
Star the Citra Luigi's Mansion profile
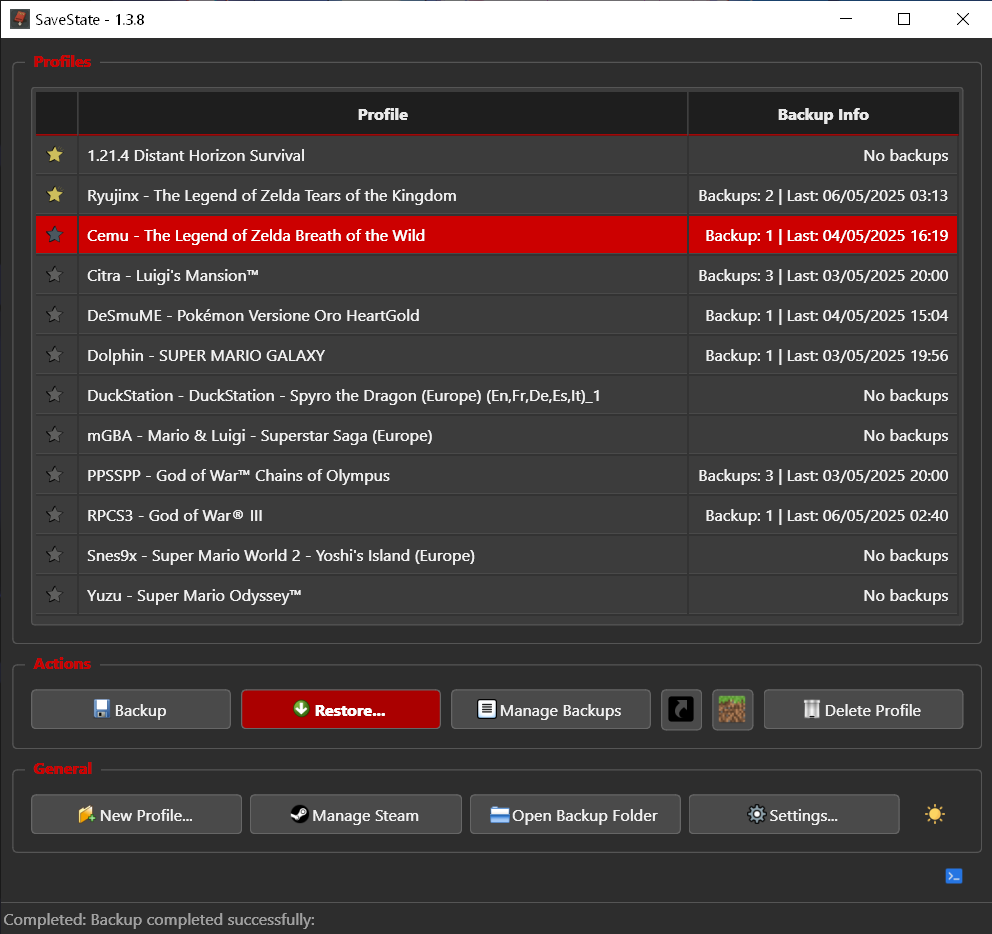[55, 275]
